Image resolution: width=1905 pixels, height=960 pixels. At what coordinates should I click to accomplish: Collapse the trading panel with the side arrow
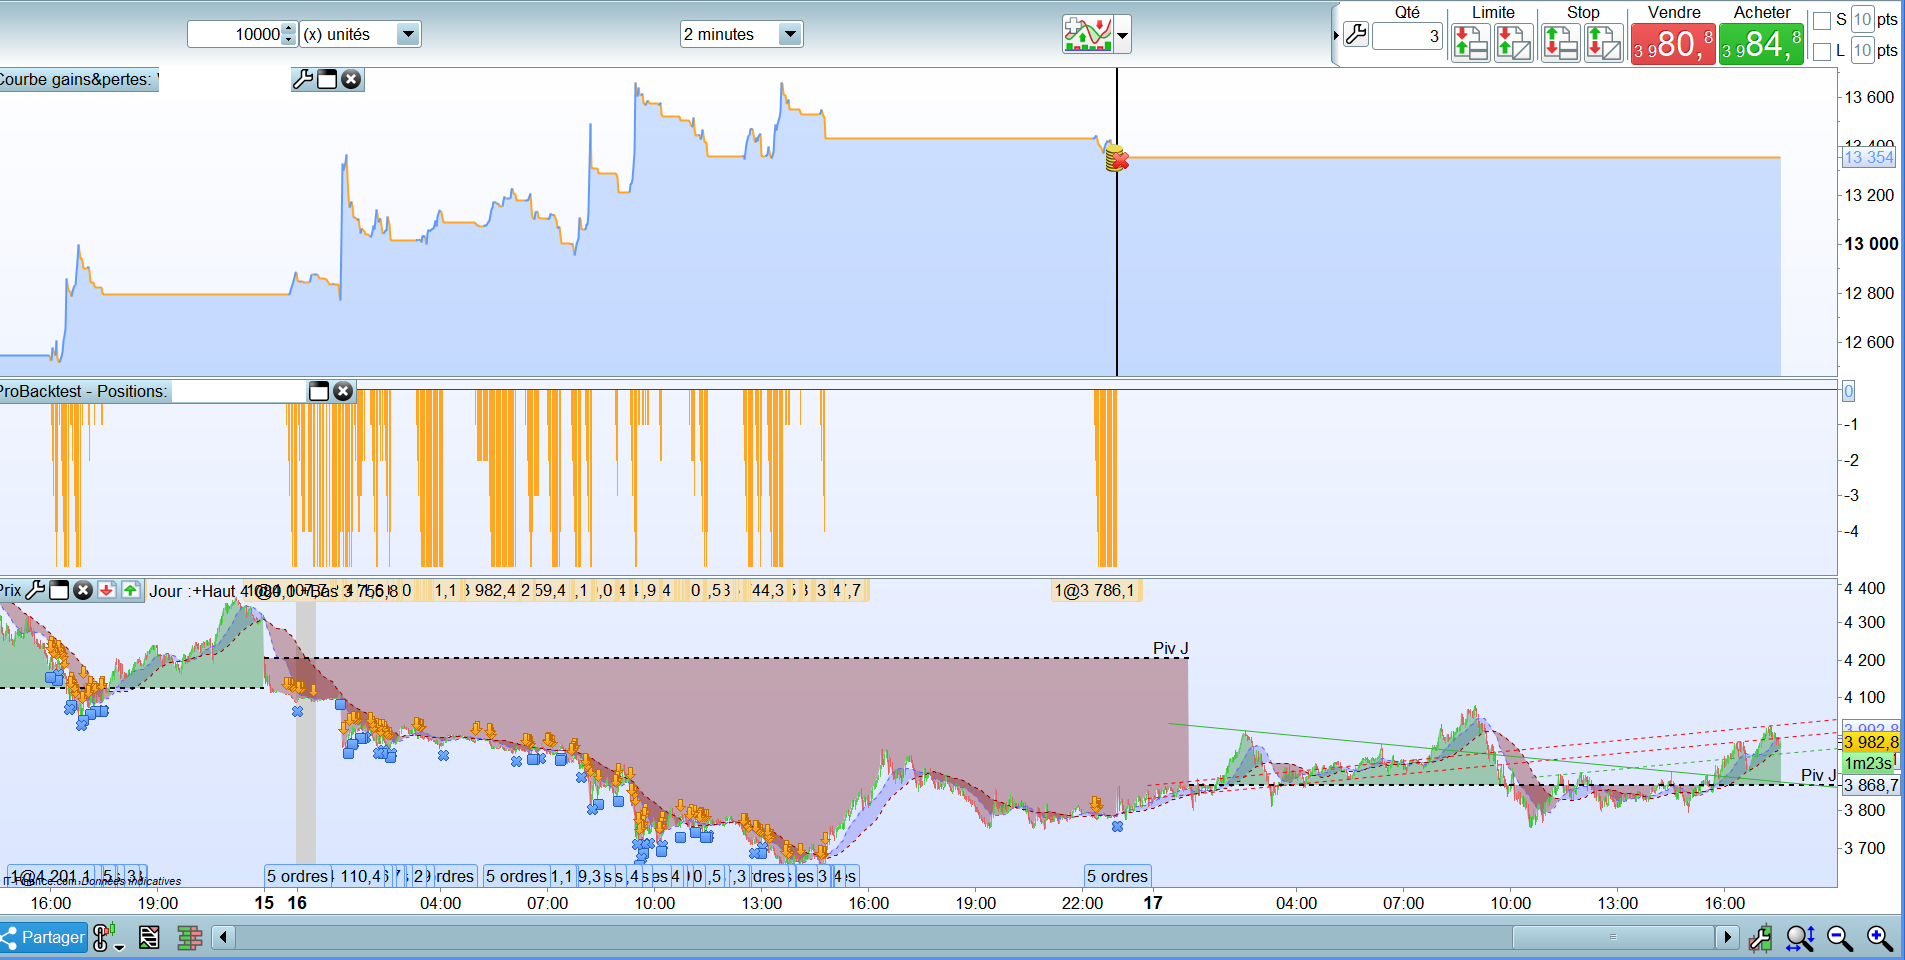point(1336,36)
